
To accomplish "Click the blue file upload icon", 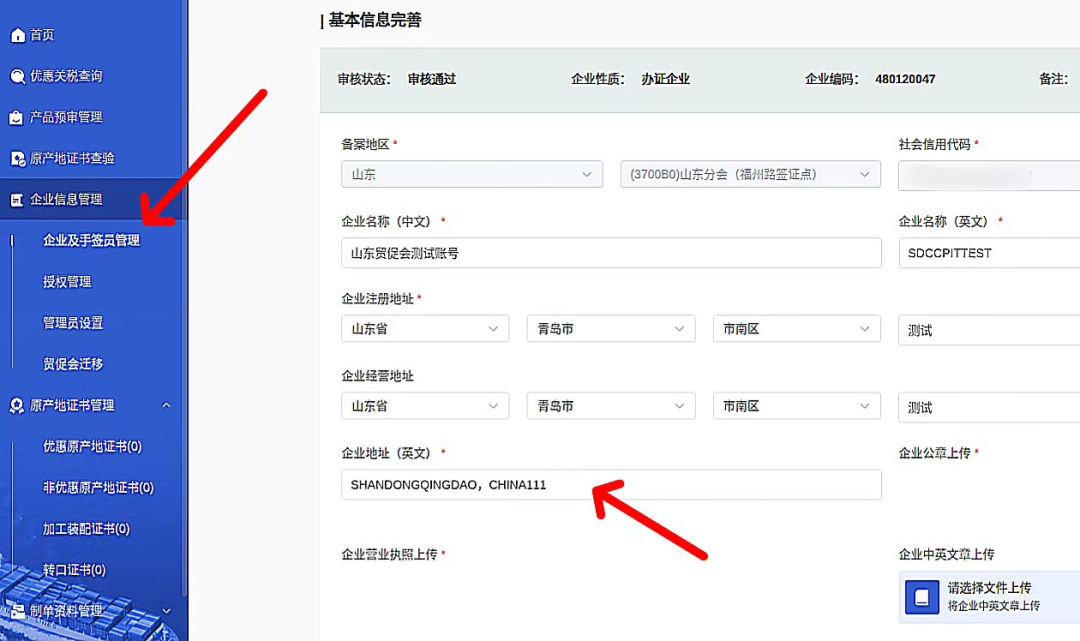I will click(x=921, y=596).
